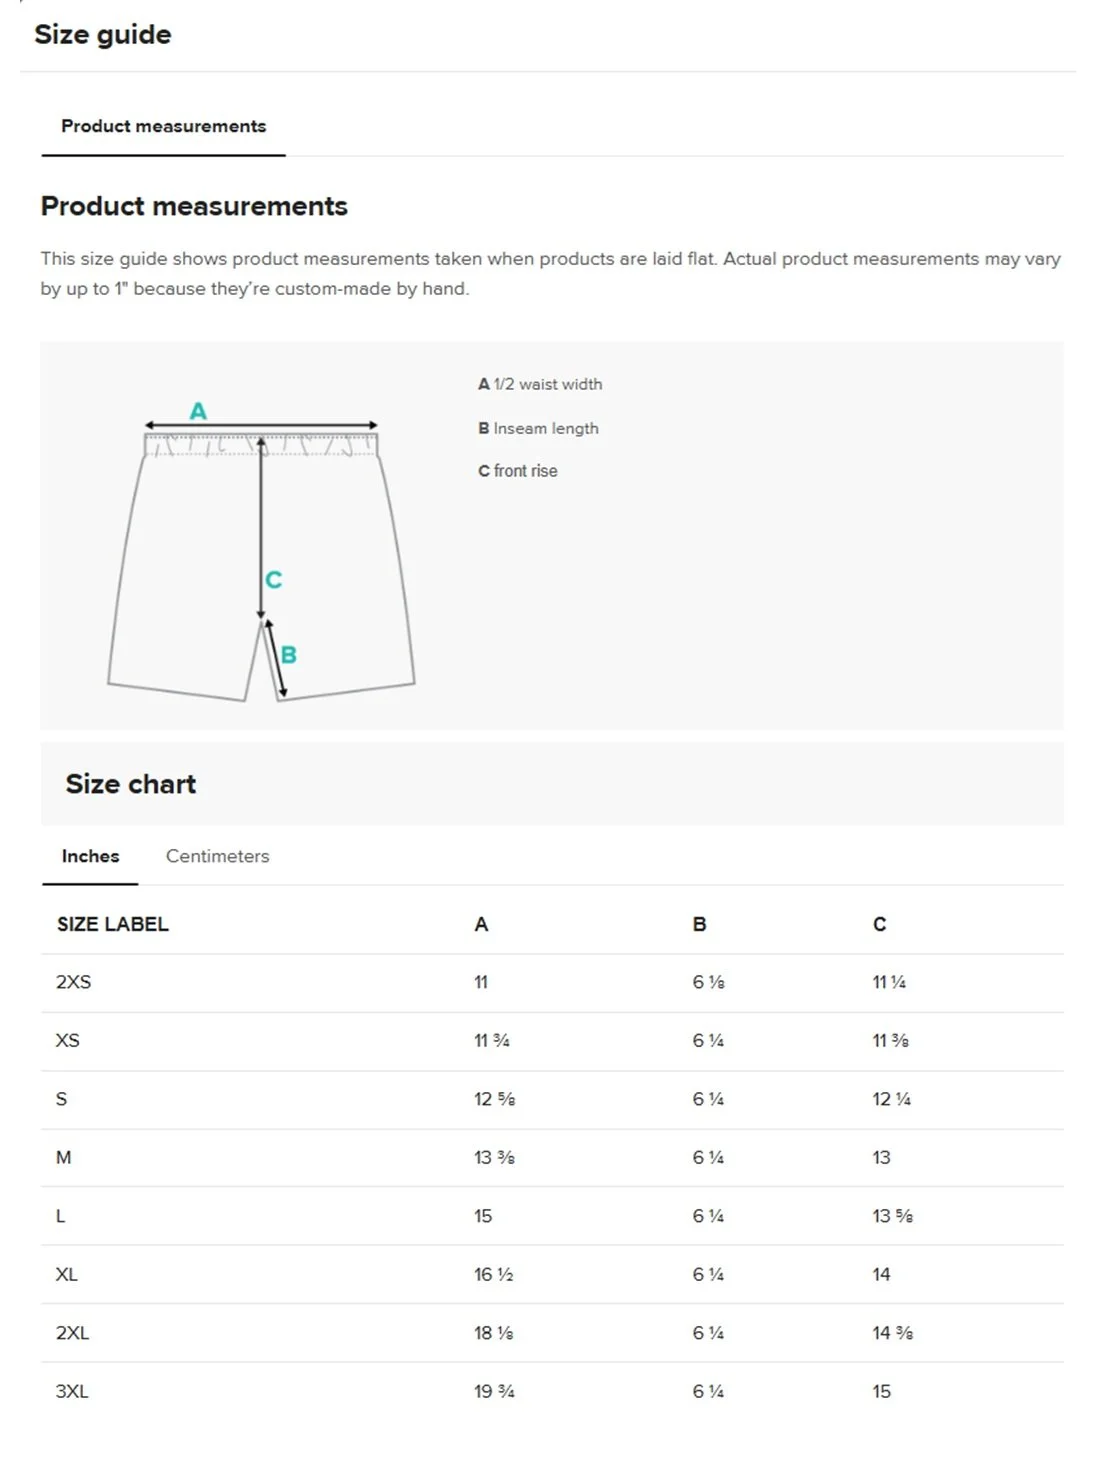
Task: Select the 2XS size row
Action: 552,983
